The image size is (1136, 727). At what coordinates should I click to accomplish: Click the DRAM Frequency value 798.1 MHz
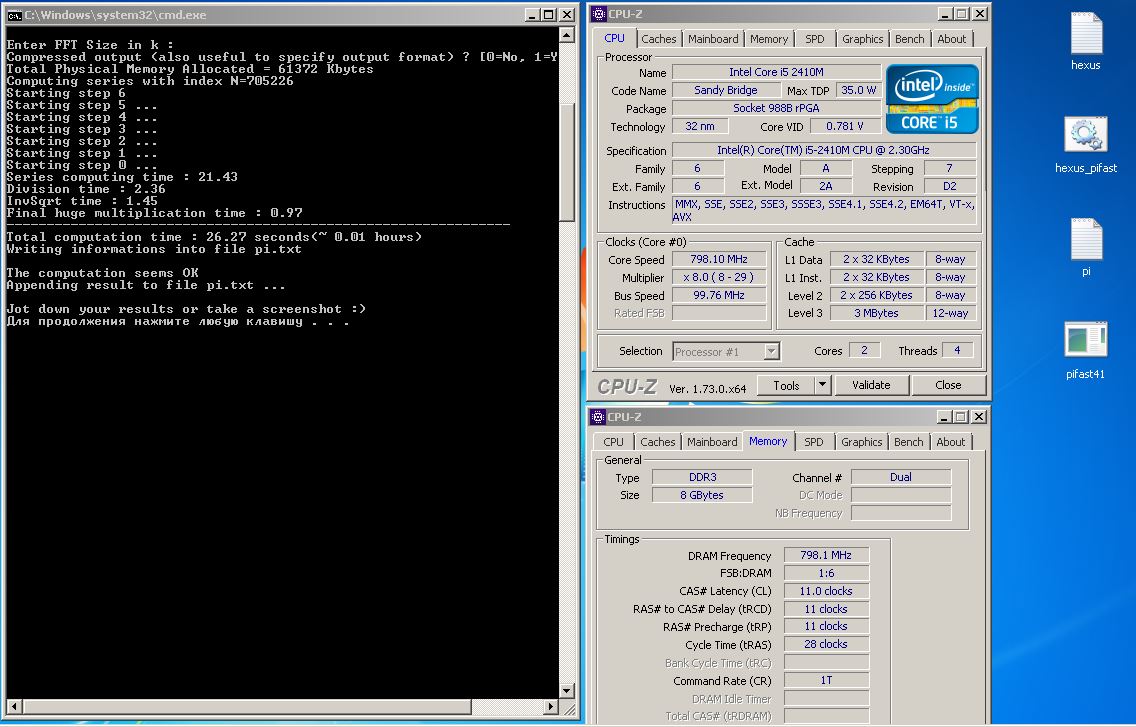pos(826,555)
